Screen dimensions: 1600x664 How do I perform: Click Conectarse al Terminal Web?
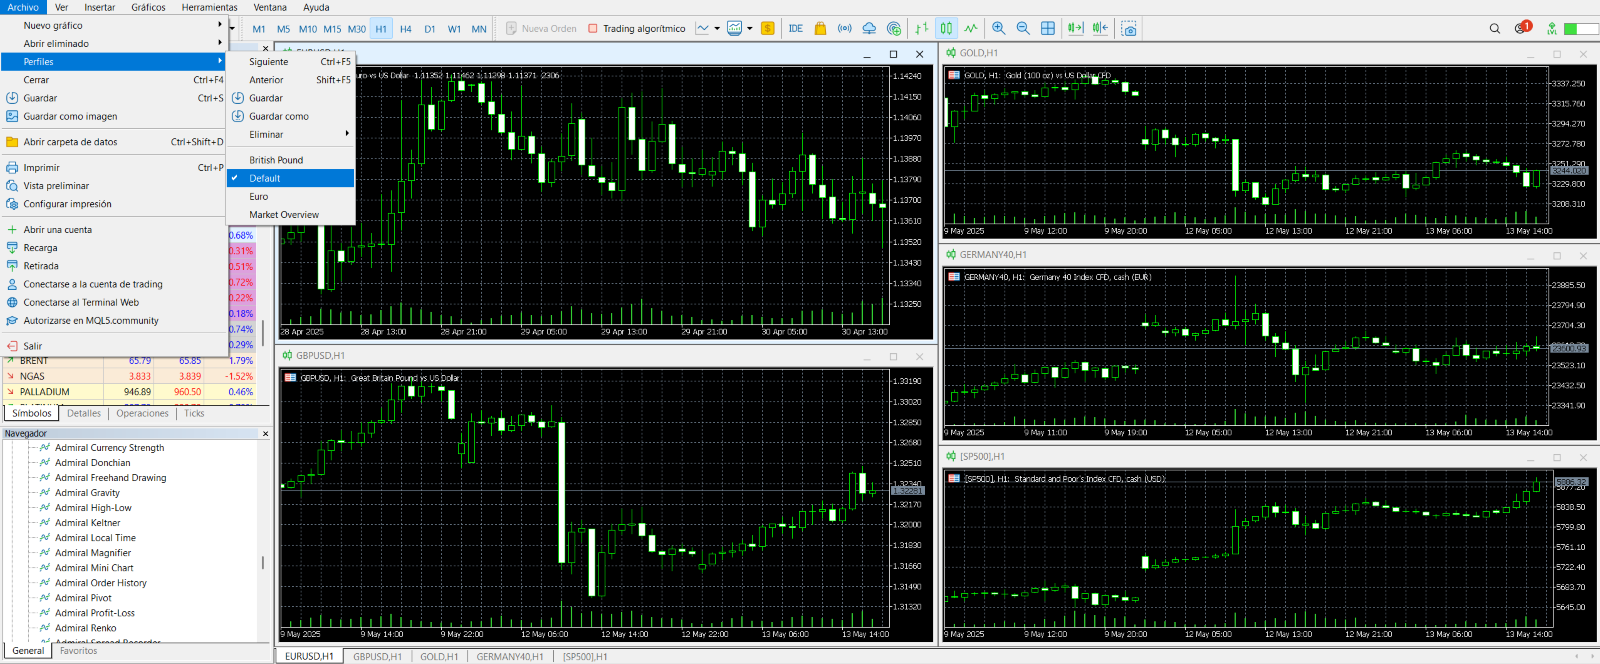point(113,302)
